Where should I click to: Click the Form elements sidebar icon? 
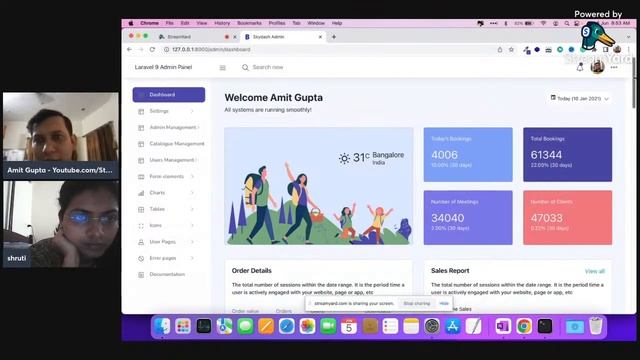coord(141,177)
